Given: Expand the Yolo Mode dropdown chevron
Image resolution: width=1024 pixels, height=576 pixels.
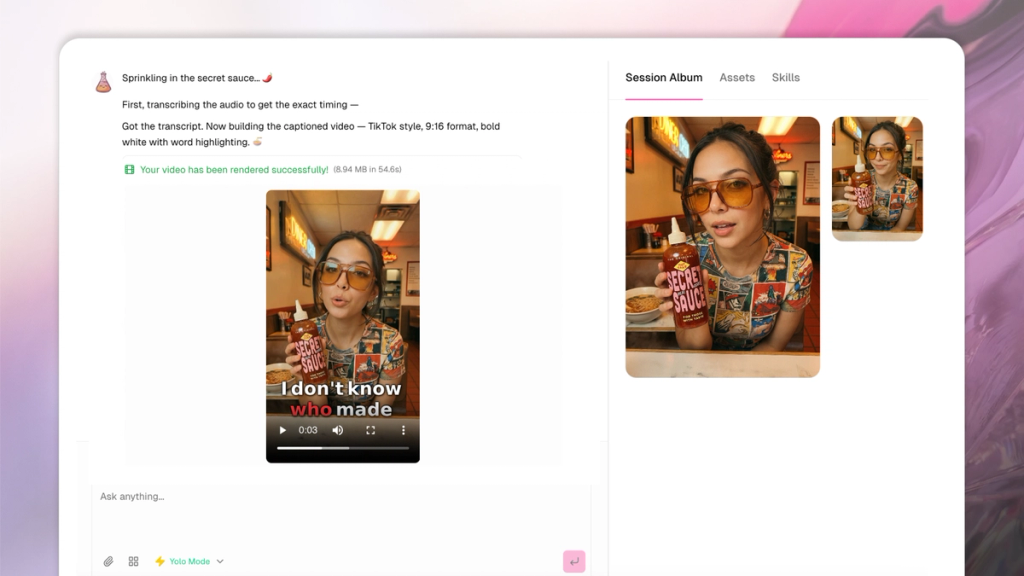Looking at the screenshot, I should (220, 561).
